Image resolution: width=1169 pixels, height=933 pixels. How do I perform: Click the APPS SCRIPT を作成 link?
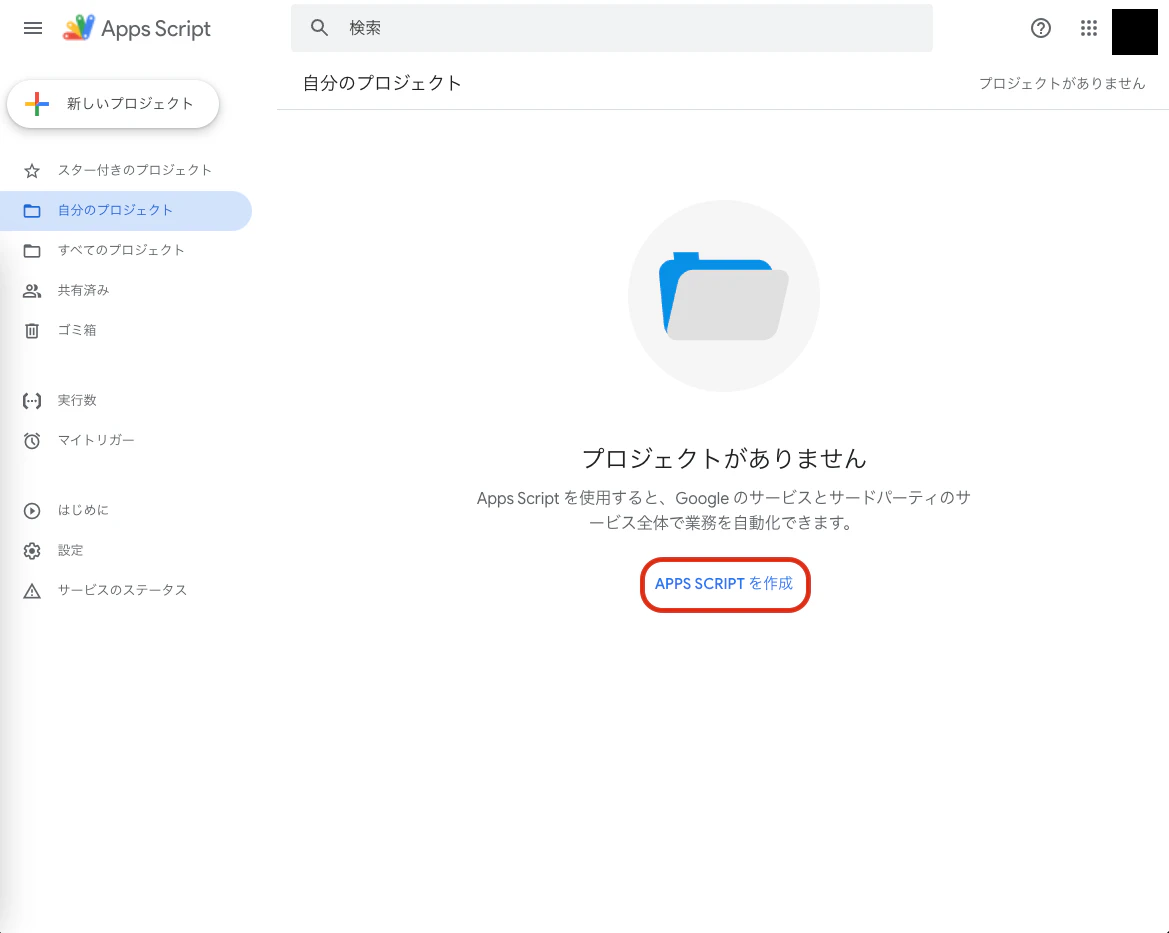[725, 584]
